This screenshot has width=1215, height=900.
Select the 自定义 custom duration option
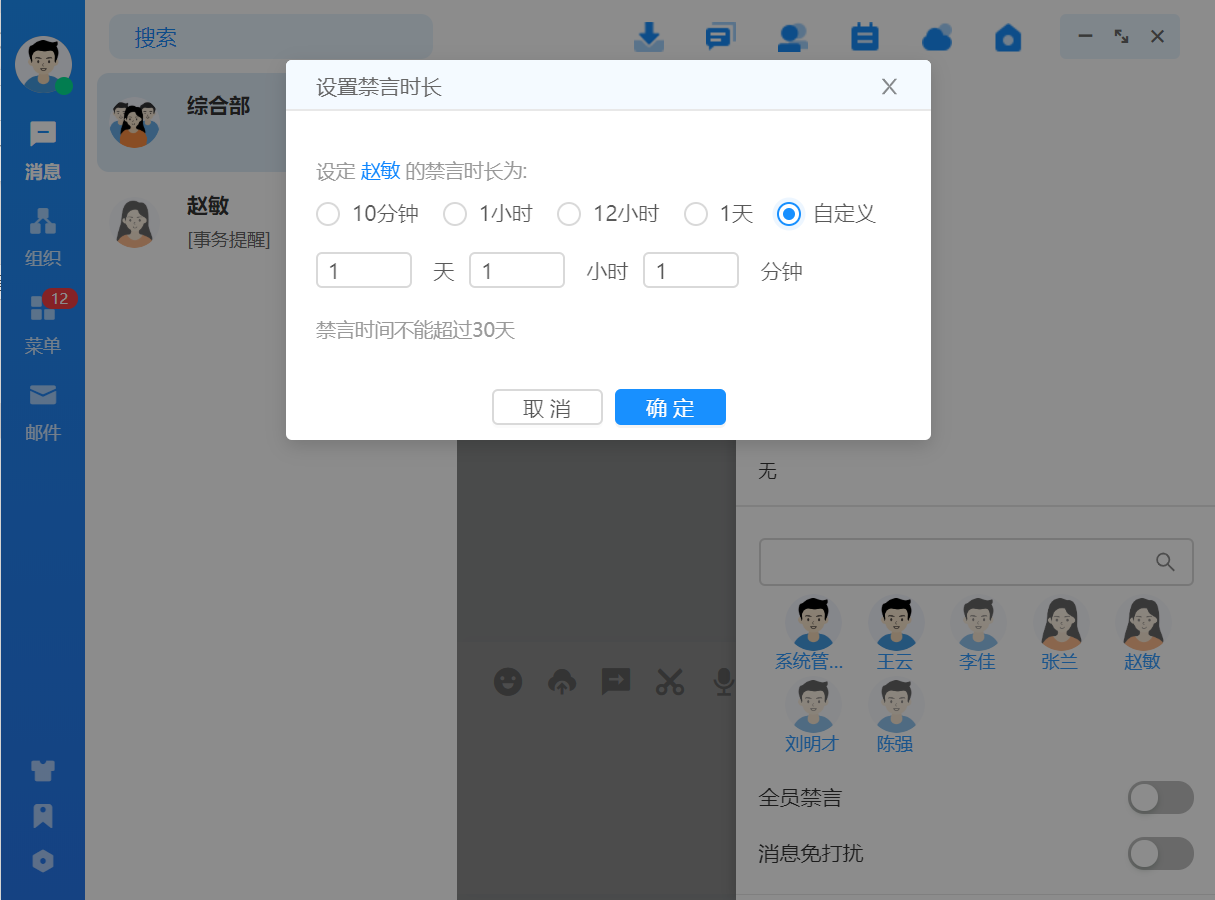(x=789, y=214)
